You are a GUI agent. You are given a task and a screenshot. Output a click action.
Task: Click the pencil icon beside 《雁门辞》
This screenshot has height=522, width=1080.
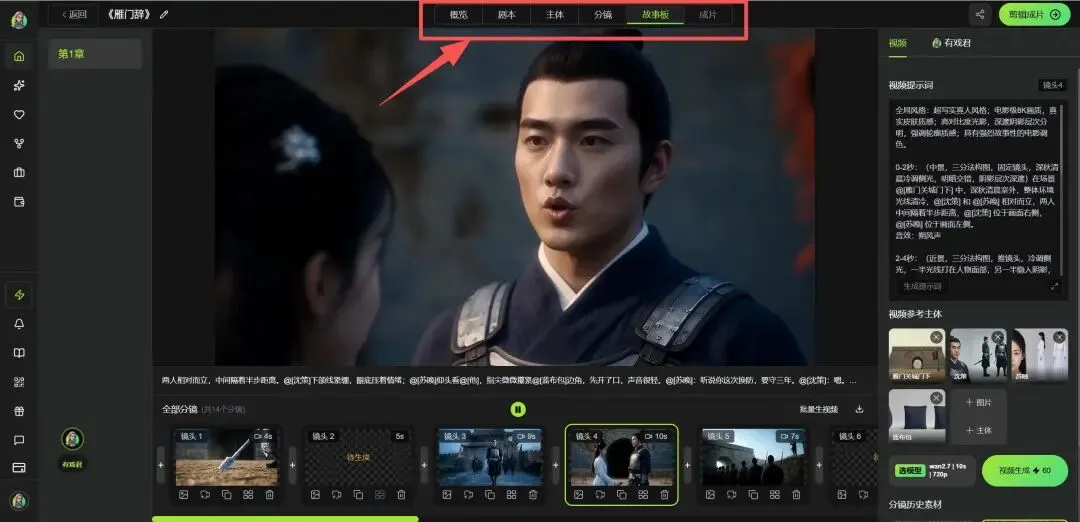(x=164, y=14)
